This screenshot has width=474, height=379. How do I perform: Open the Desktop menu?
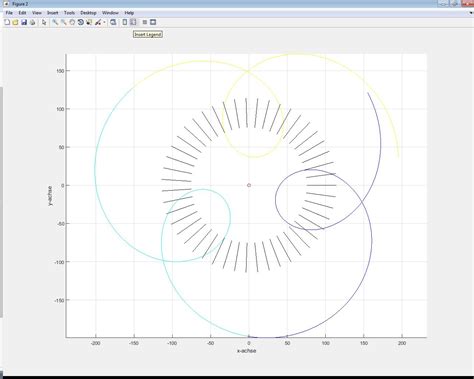[x=88, y=13]
